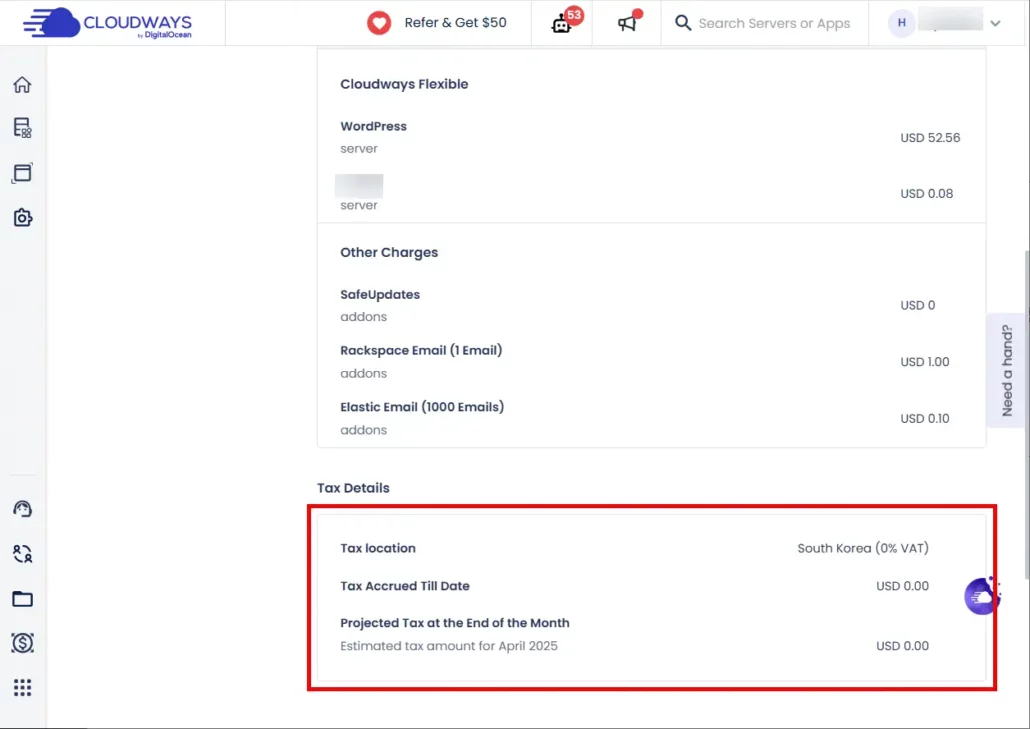Click the USD 0.10 Elastic Email amount
The image size is (1030, 729).
924,418
